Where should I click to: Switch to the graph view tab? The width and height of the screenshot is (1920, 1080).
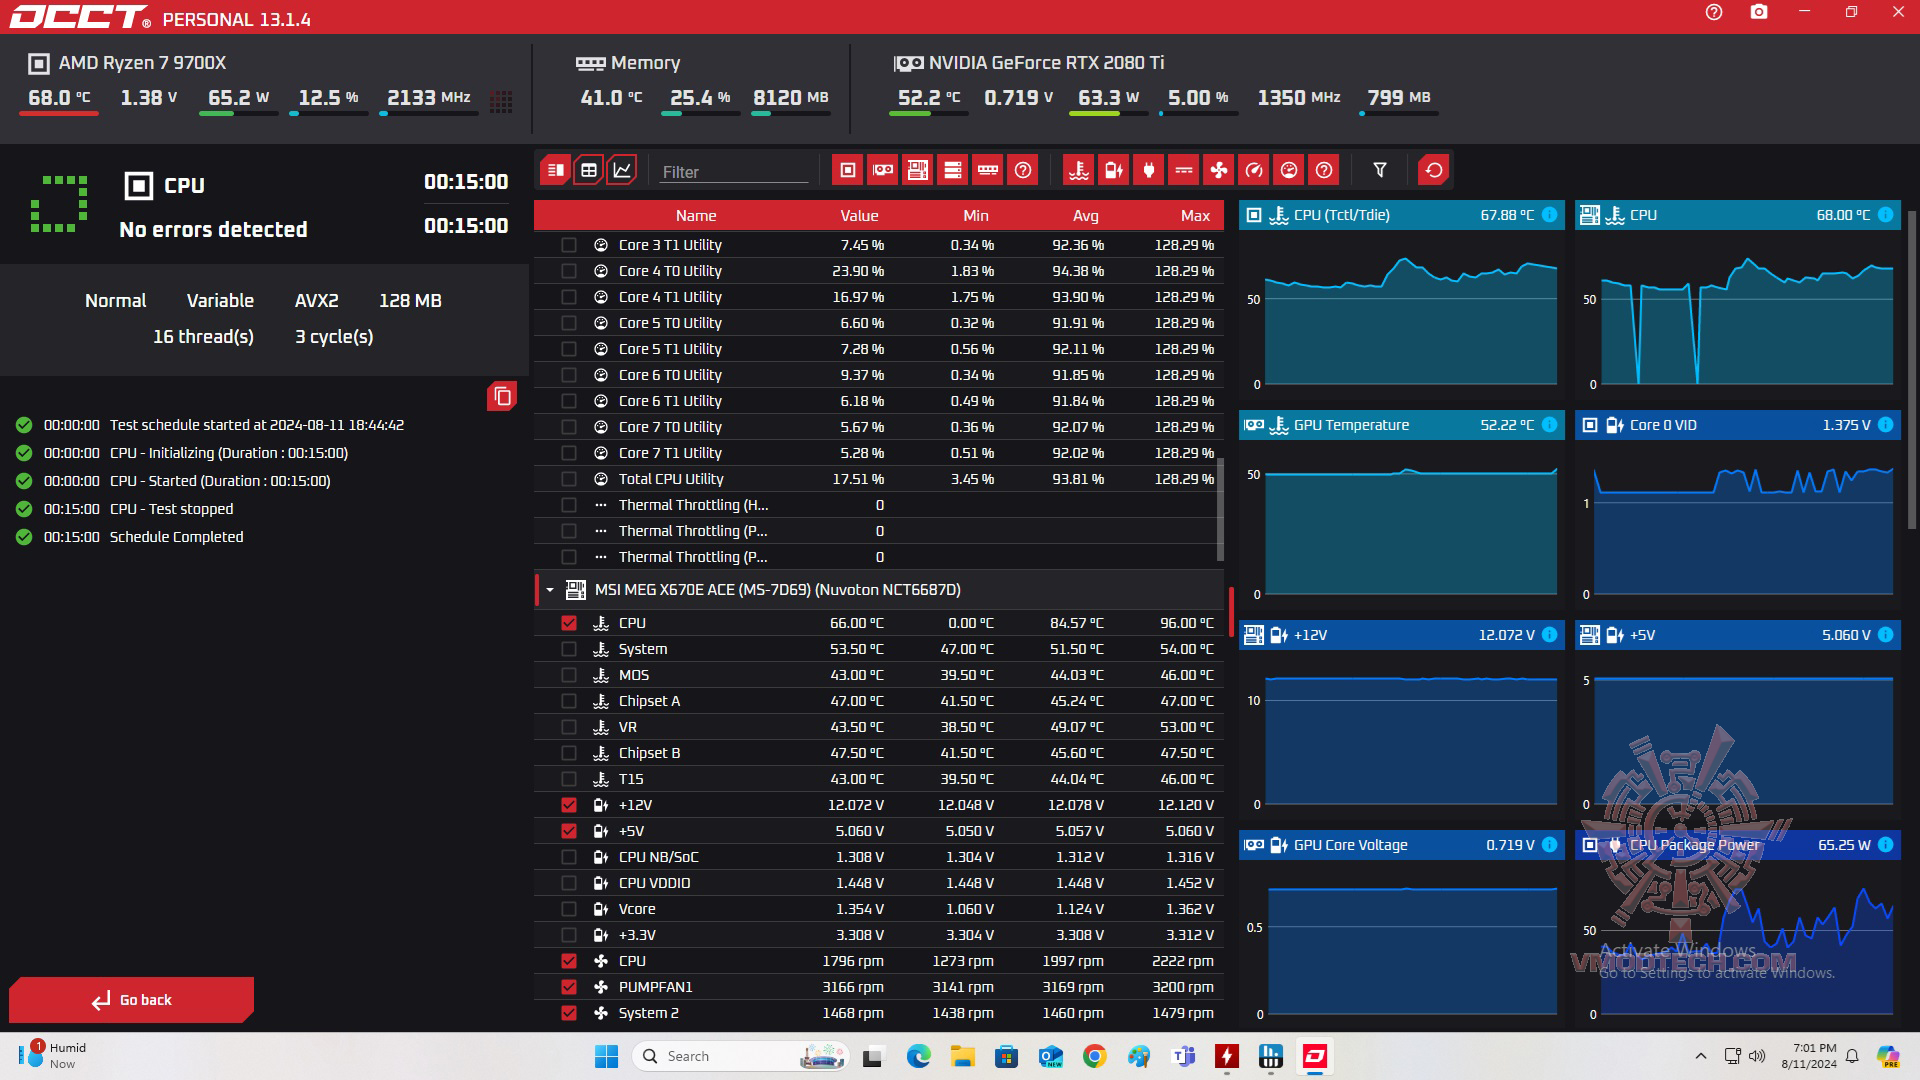pos(622,170)
